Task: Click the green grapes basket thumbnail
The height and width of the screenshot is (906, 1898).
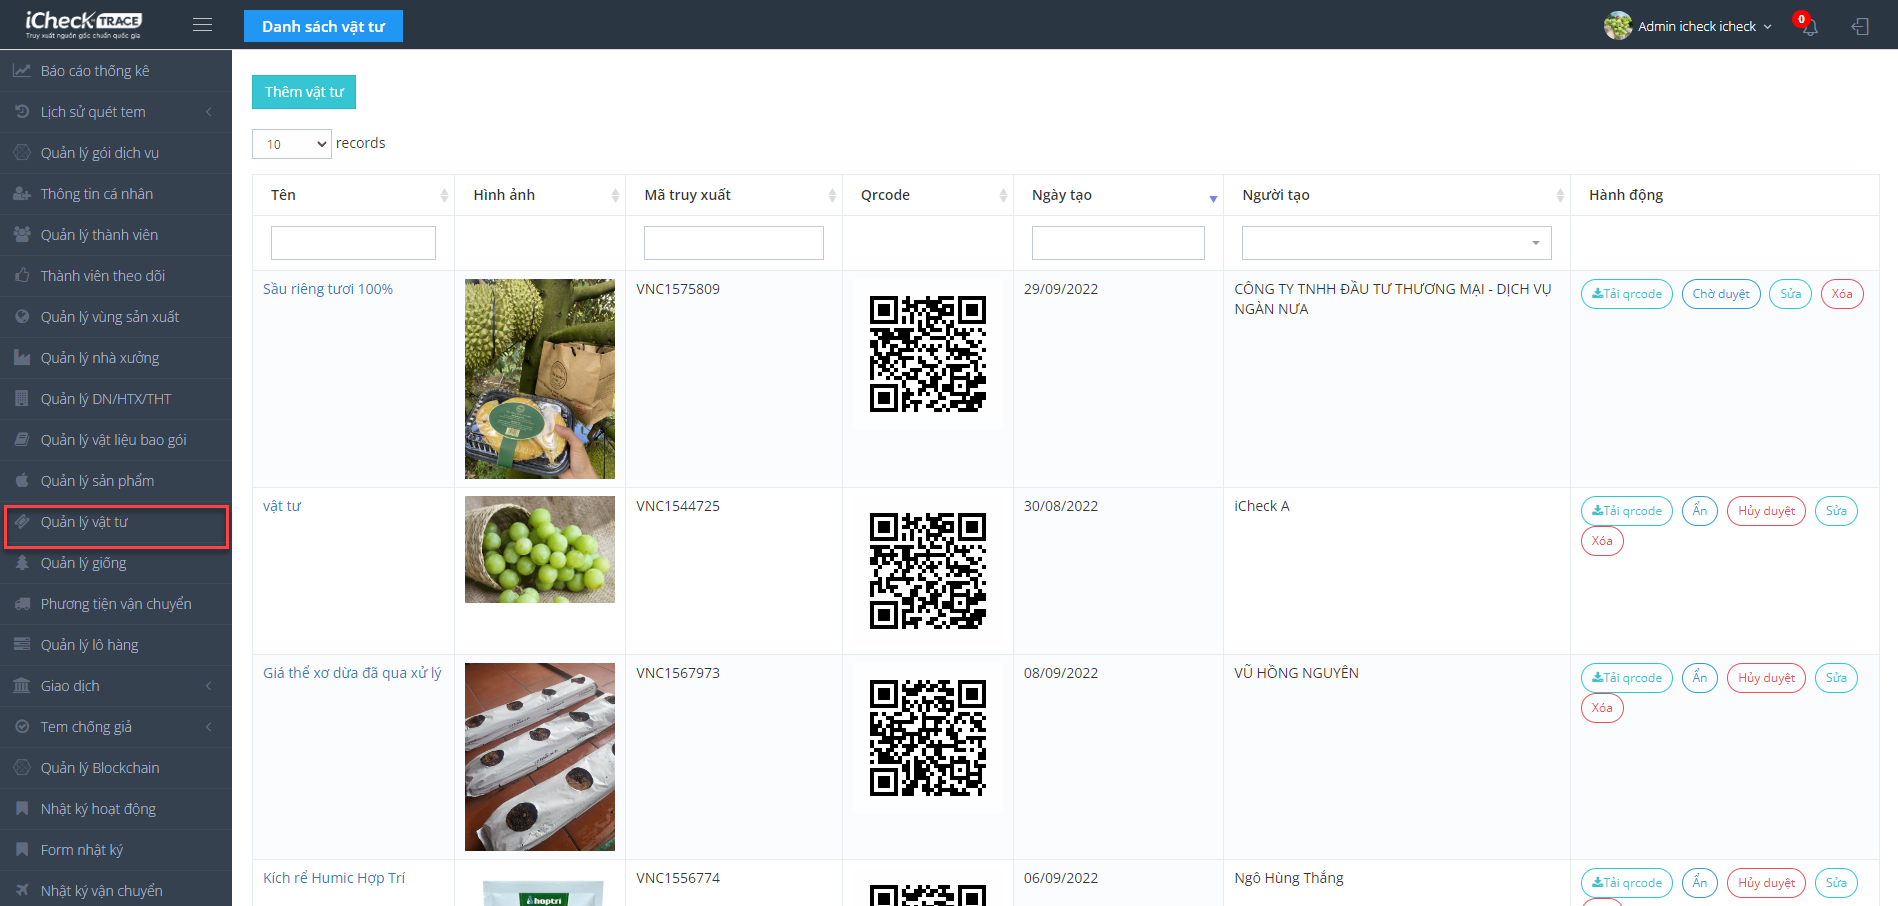Action: click(540, 549)
